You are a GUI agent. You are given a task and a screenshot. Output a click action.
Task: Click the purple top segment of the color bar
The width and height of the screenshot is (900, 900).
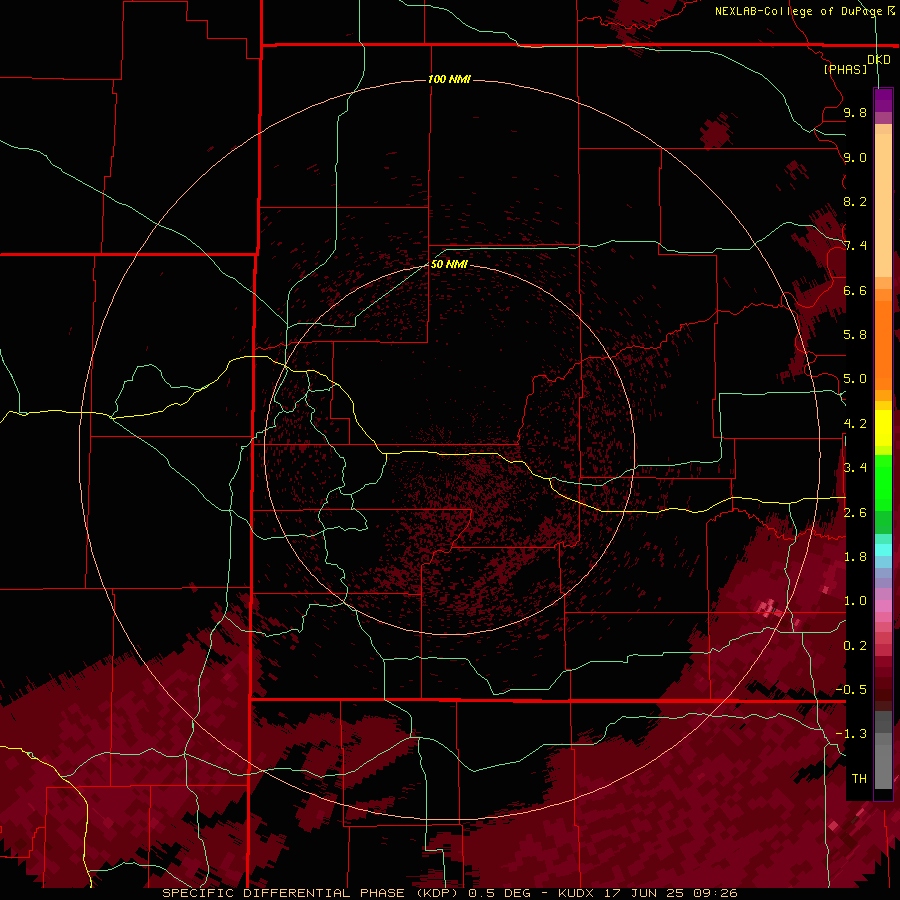tap(883, 101)
